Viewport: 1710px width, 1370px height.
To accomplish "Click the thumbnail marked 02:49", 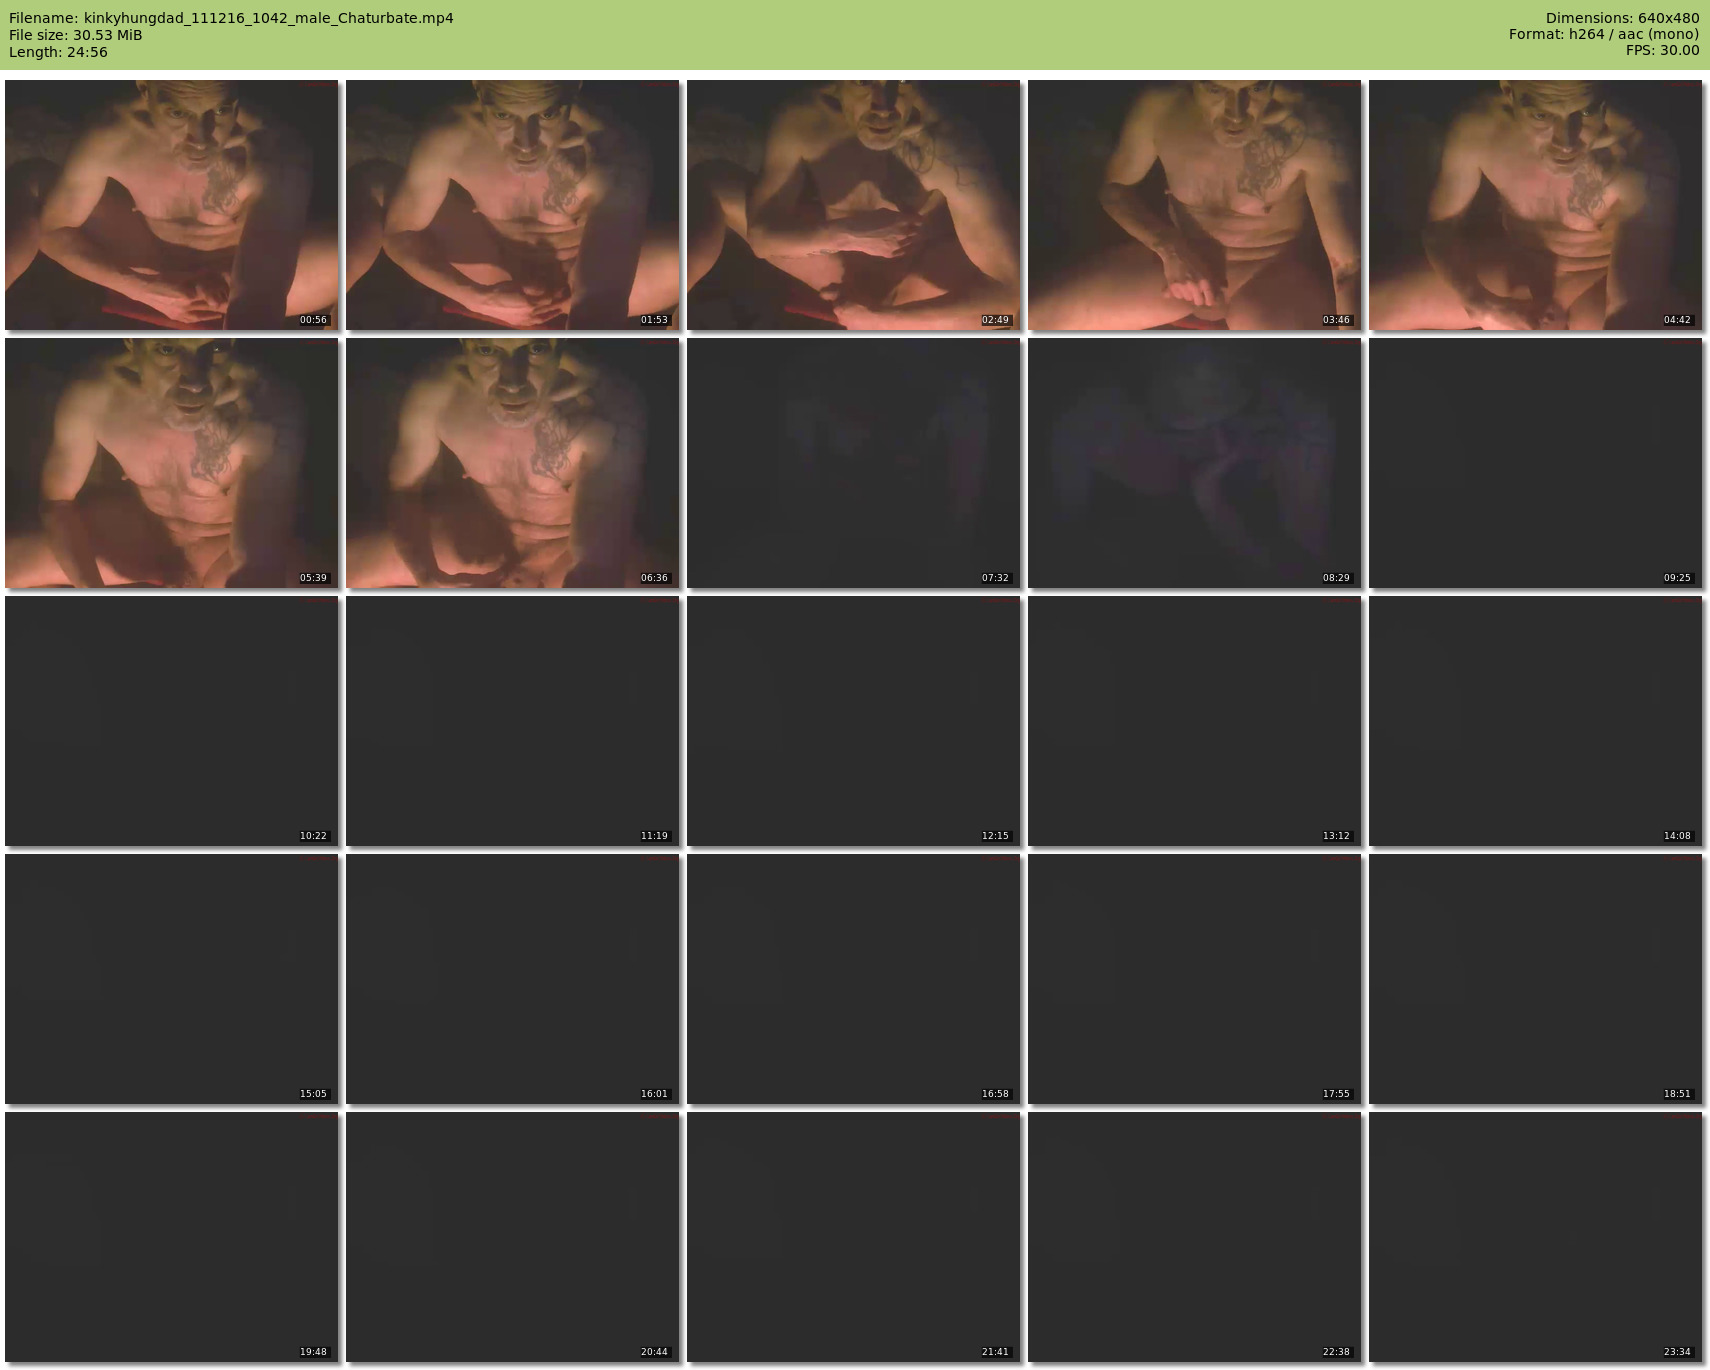I will coord(853,205).
